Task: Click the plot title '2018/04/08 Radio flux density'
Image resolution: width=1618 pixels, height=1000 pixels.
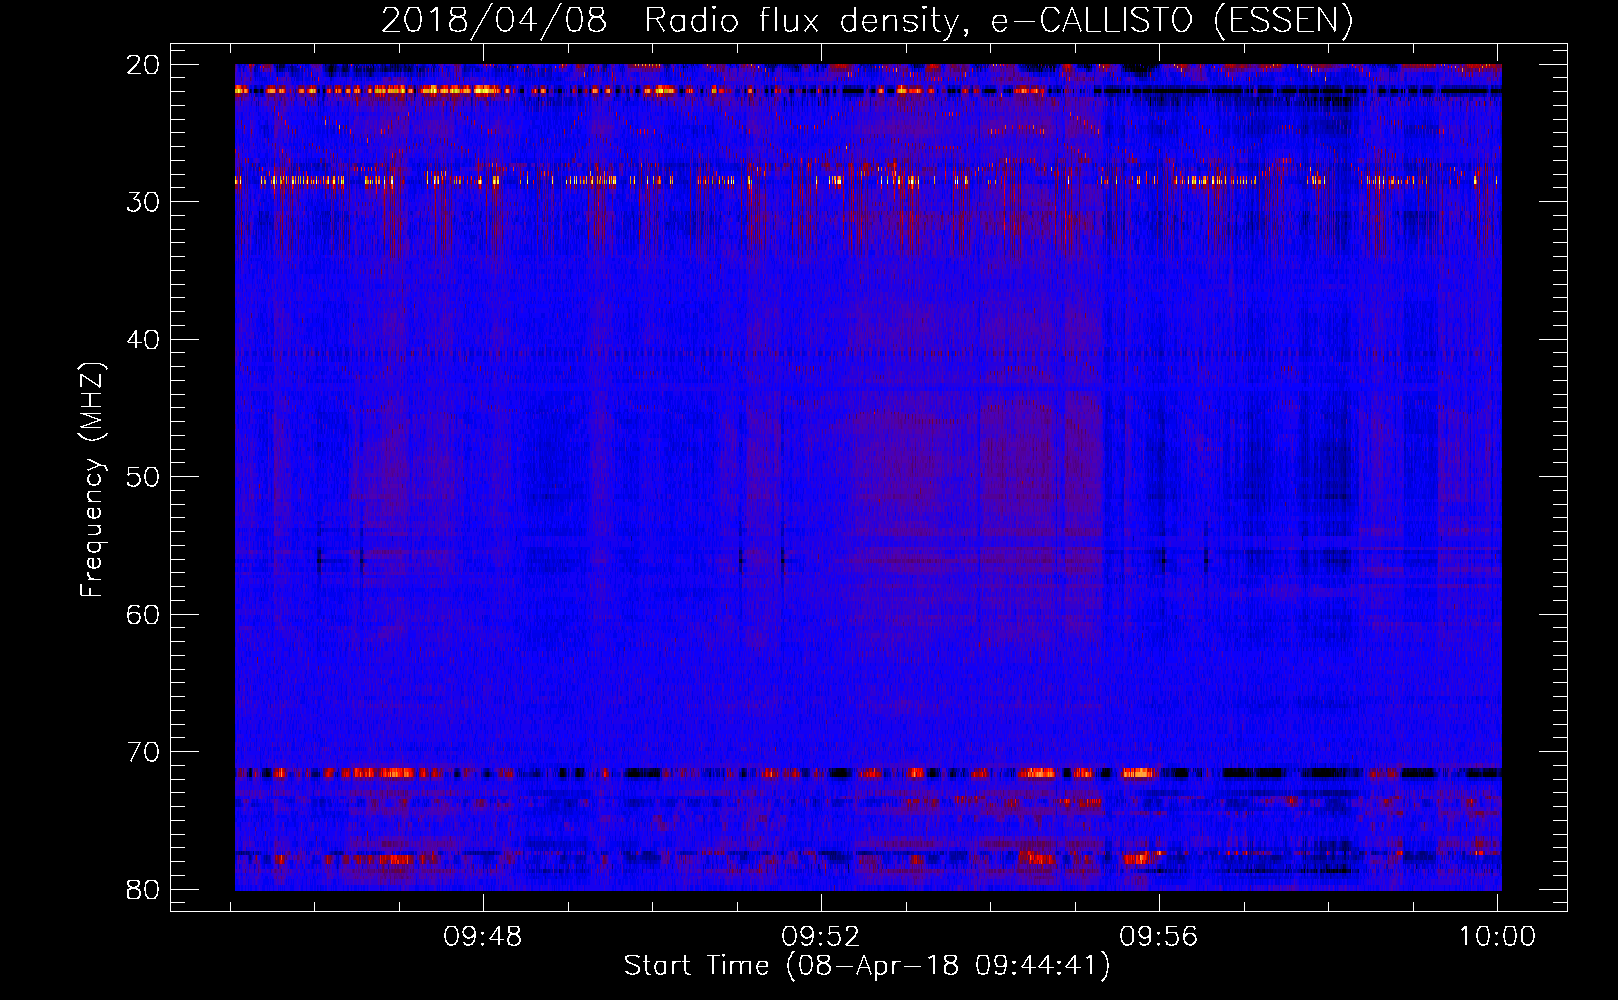Action: pos(867,20)
